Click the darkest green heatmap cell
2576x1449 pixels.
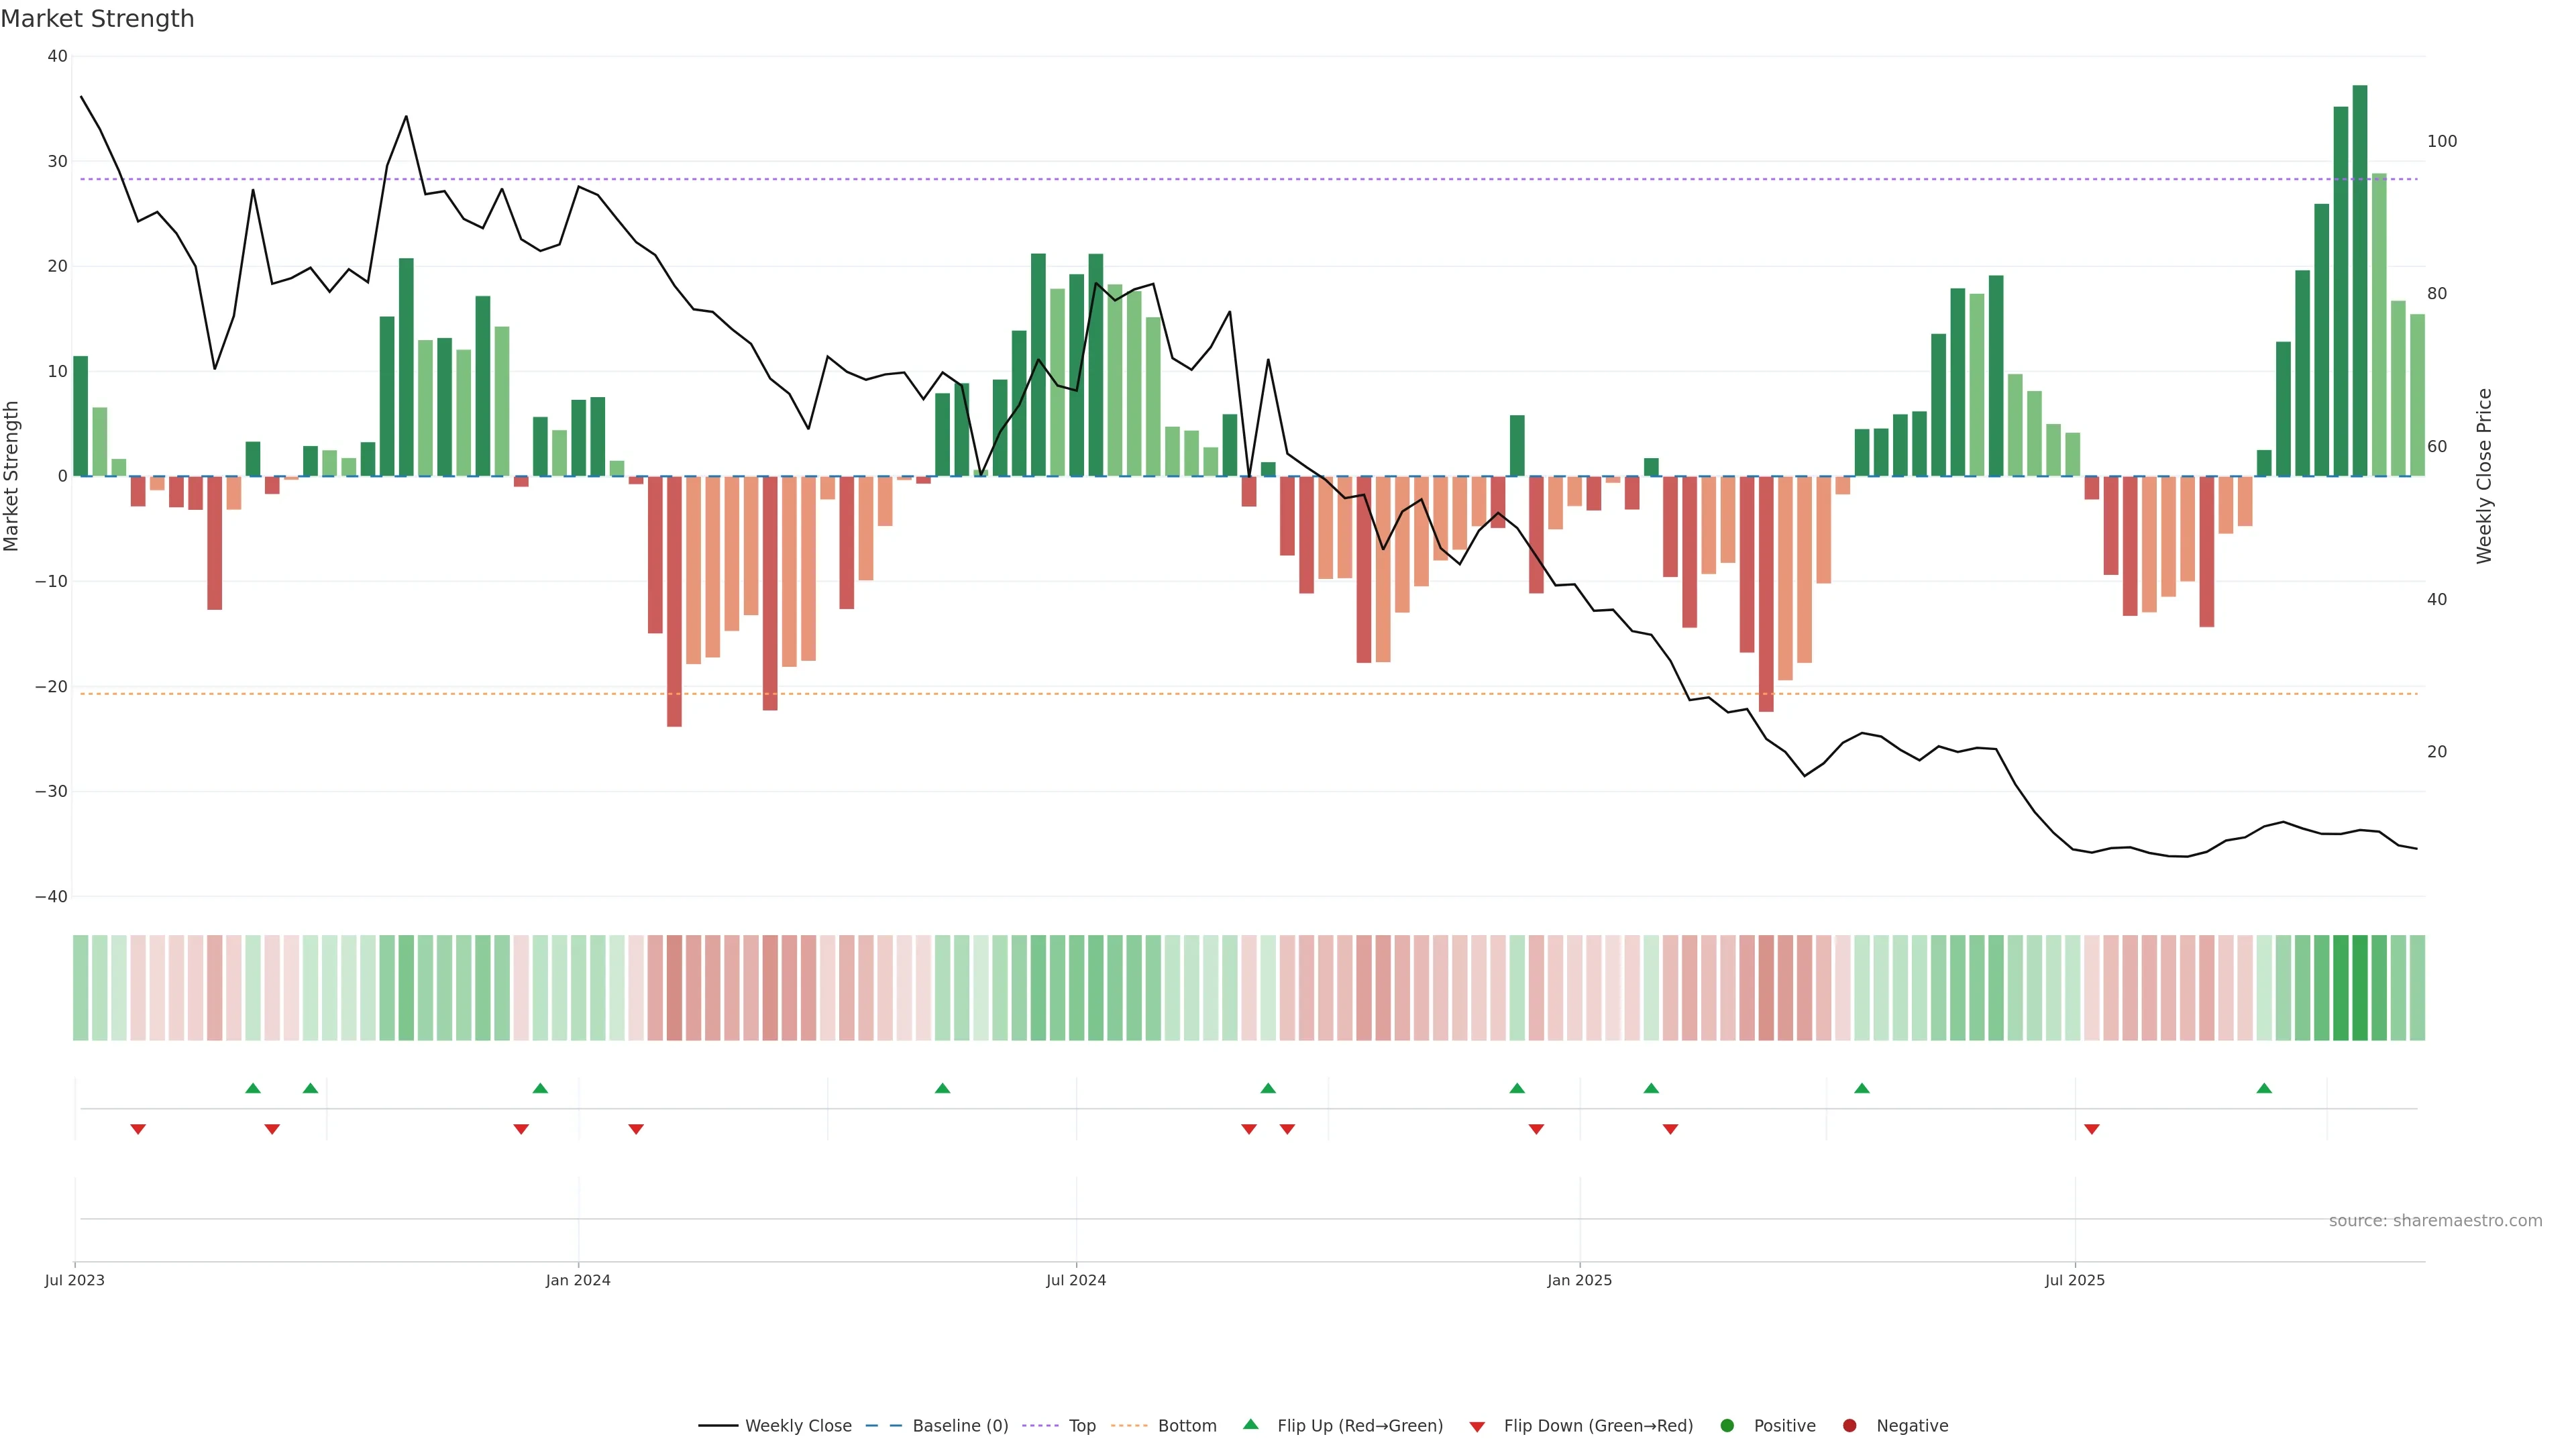pos(2359,988)
